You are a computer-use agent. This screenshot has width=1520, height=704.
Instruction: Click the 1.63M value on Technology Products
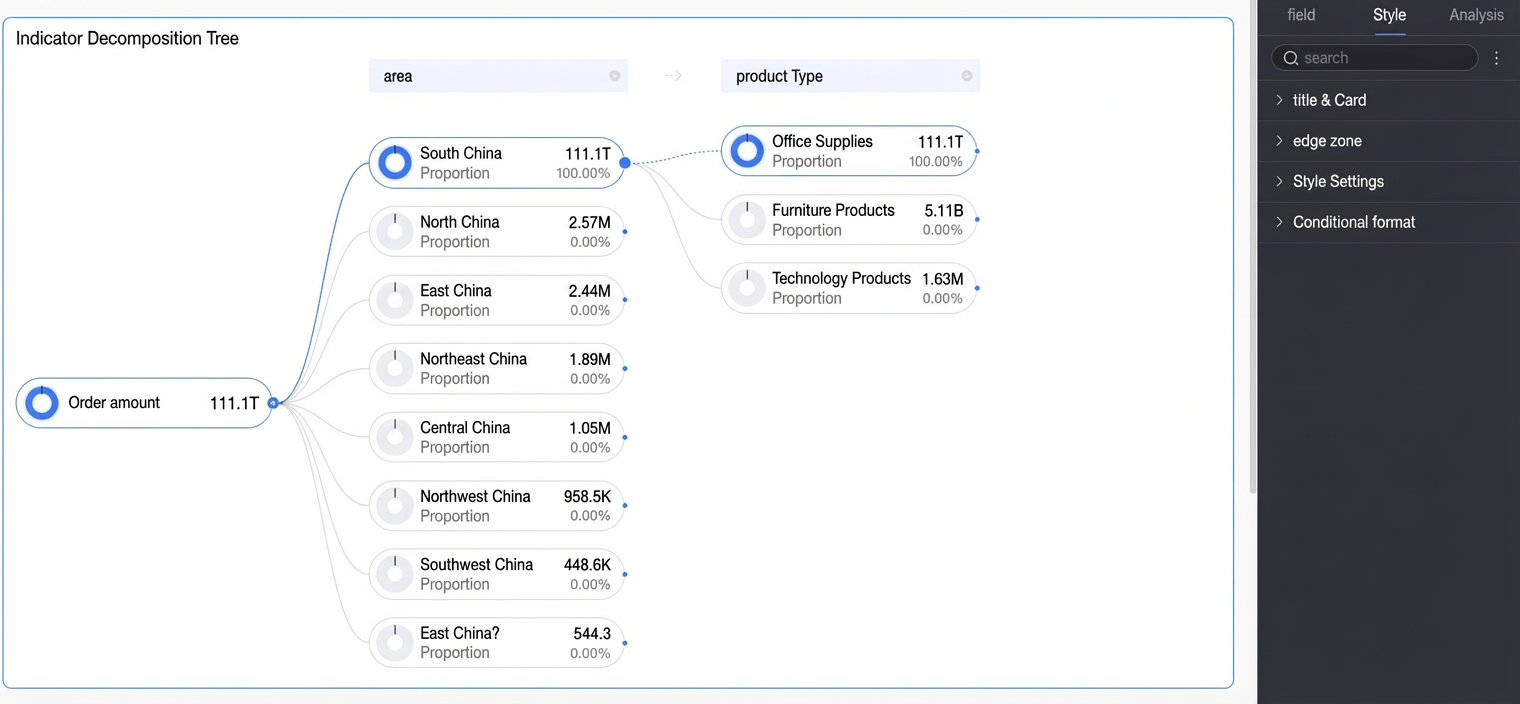point(943,279)
